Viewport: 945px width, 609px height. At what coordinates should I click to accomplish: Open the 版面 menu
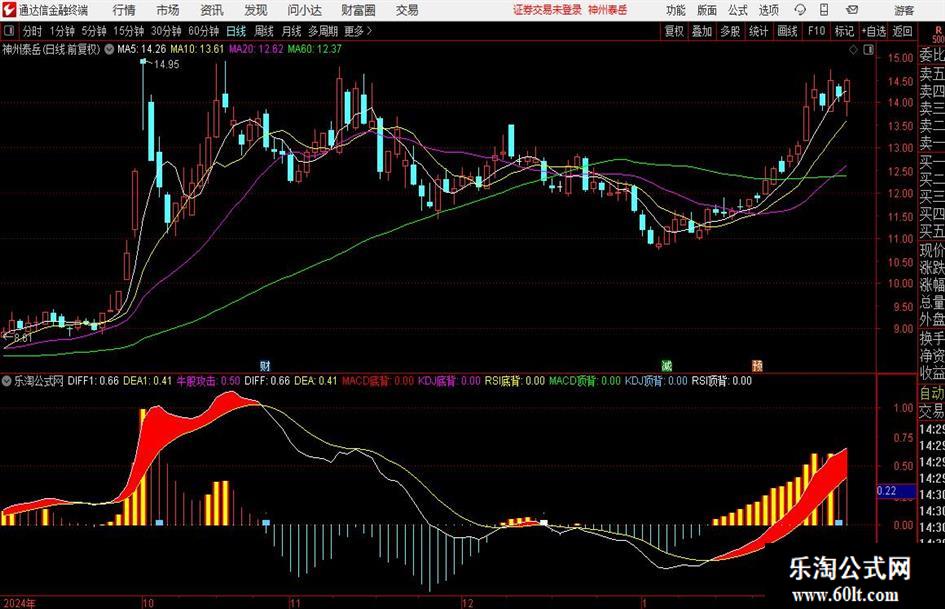click(x=707, y=10)
